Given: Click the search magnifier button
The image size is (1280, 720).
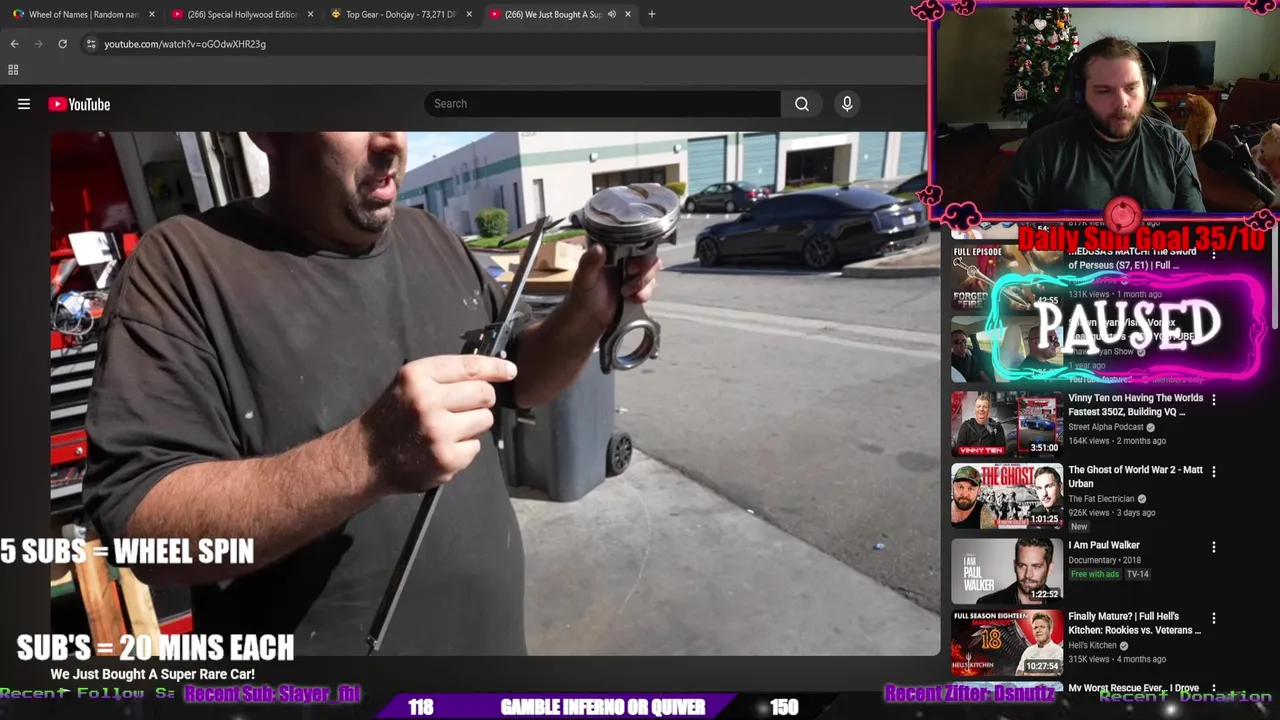Looking at the screenshot, I should click(802, 104).
